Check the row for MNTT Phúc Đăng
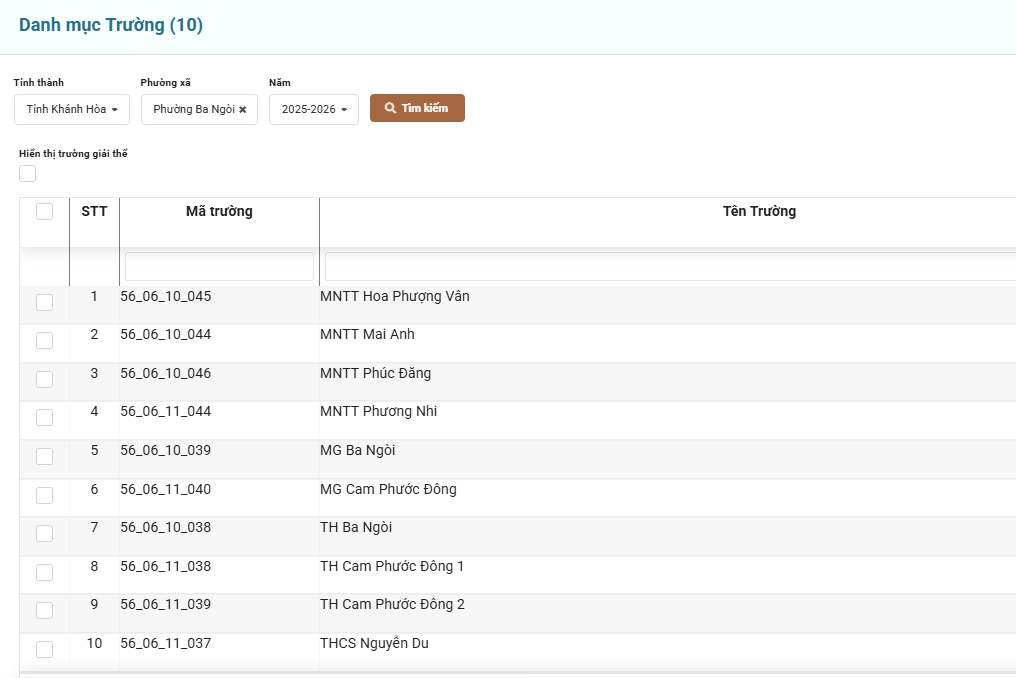Image resolution: width=1016 pixels, height=678 pixels. click(x=44, y=379)
